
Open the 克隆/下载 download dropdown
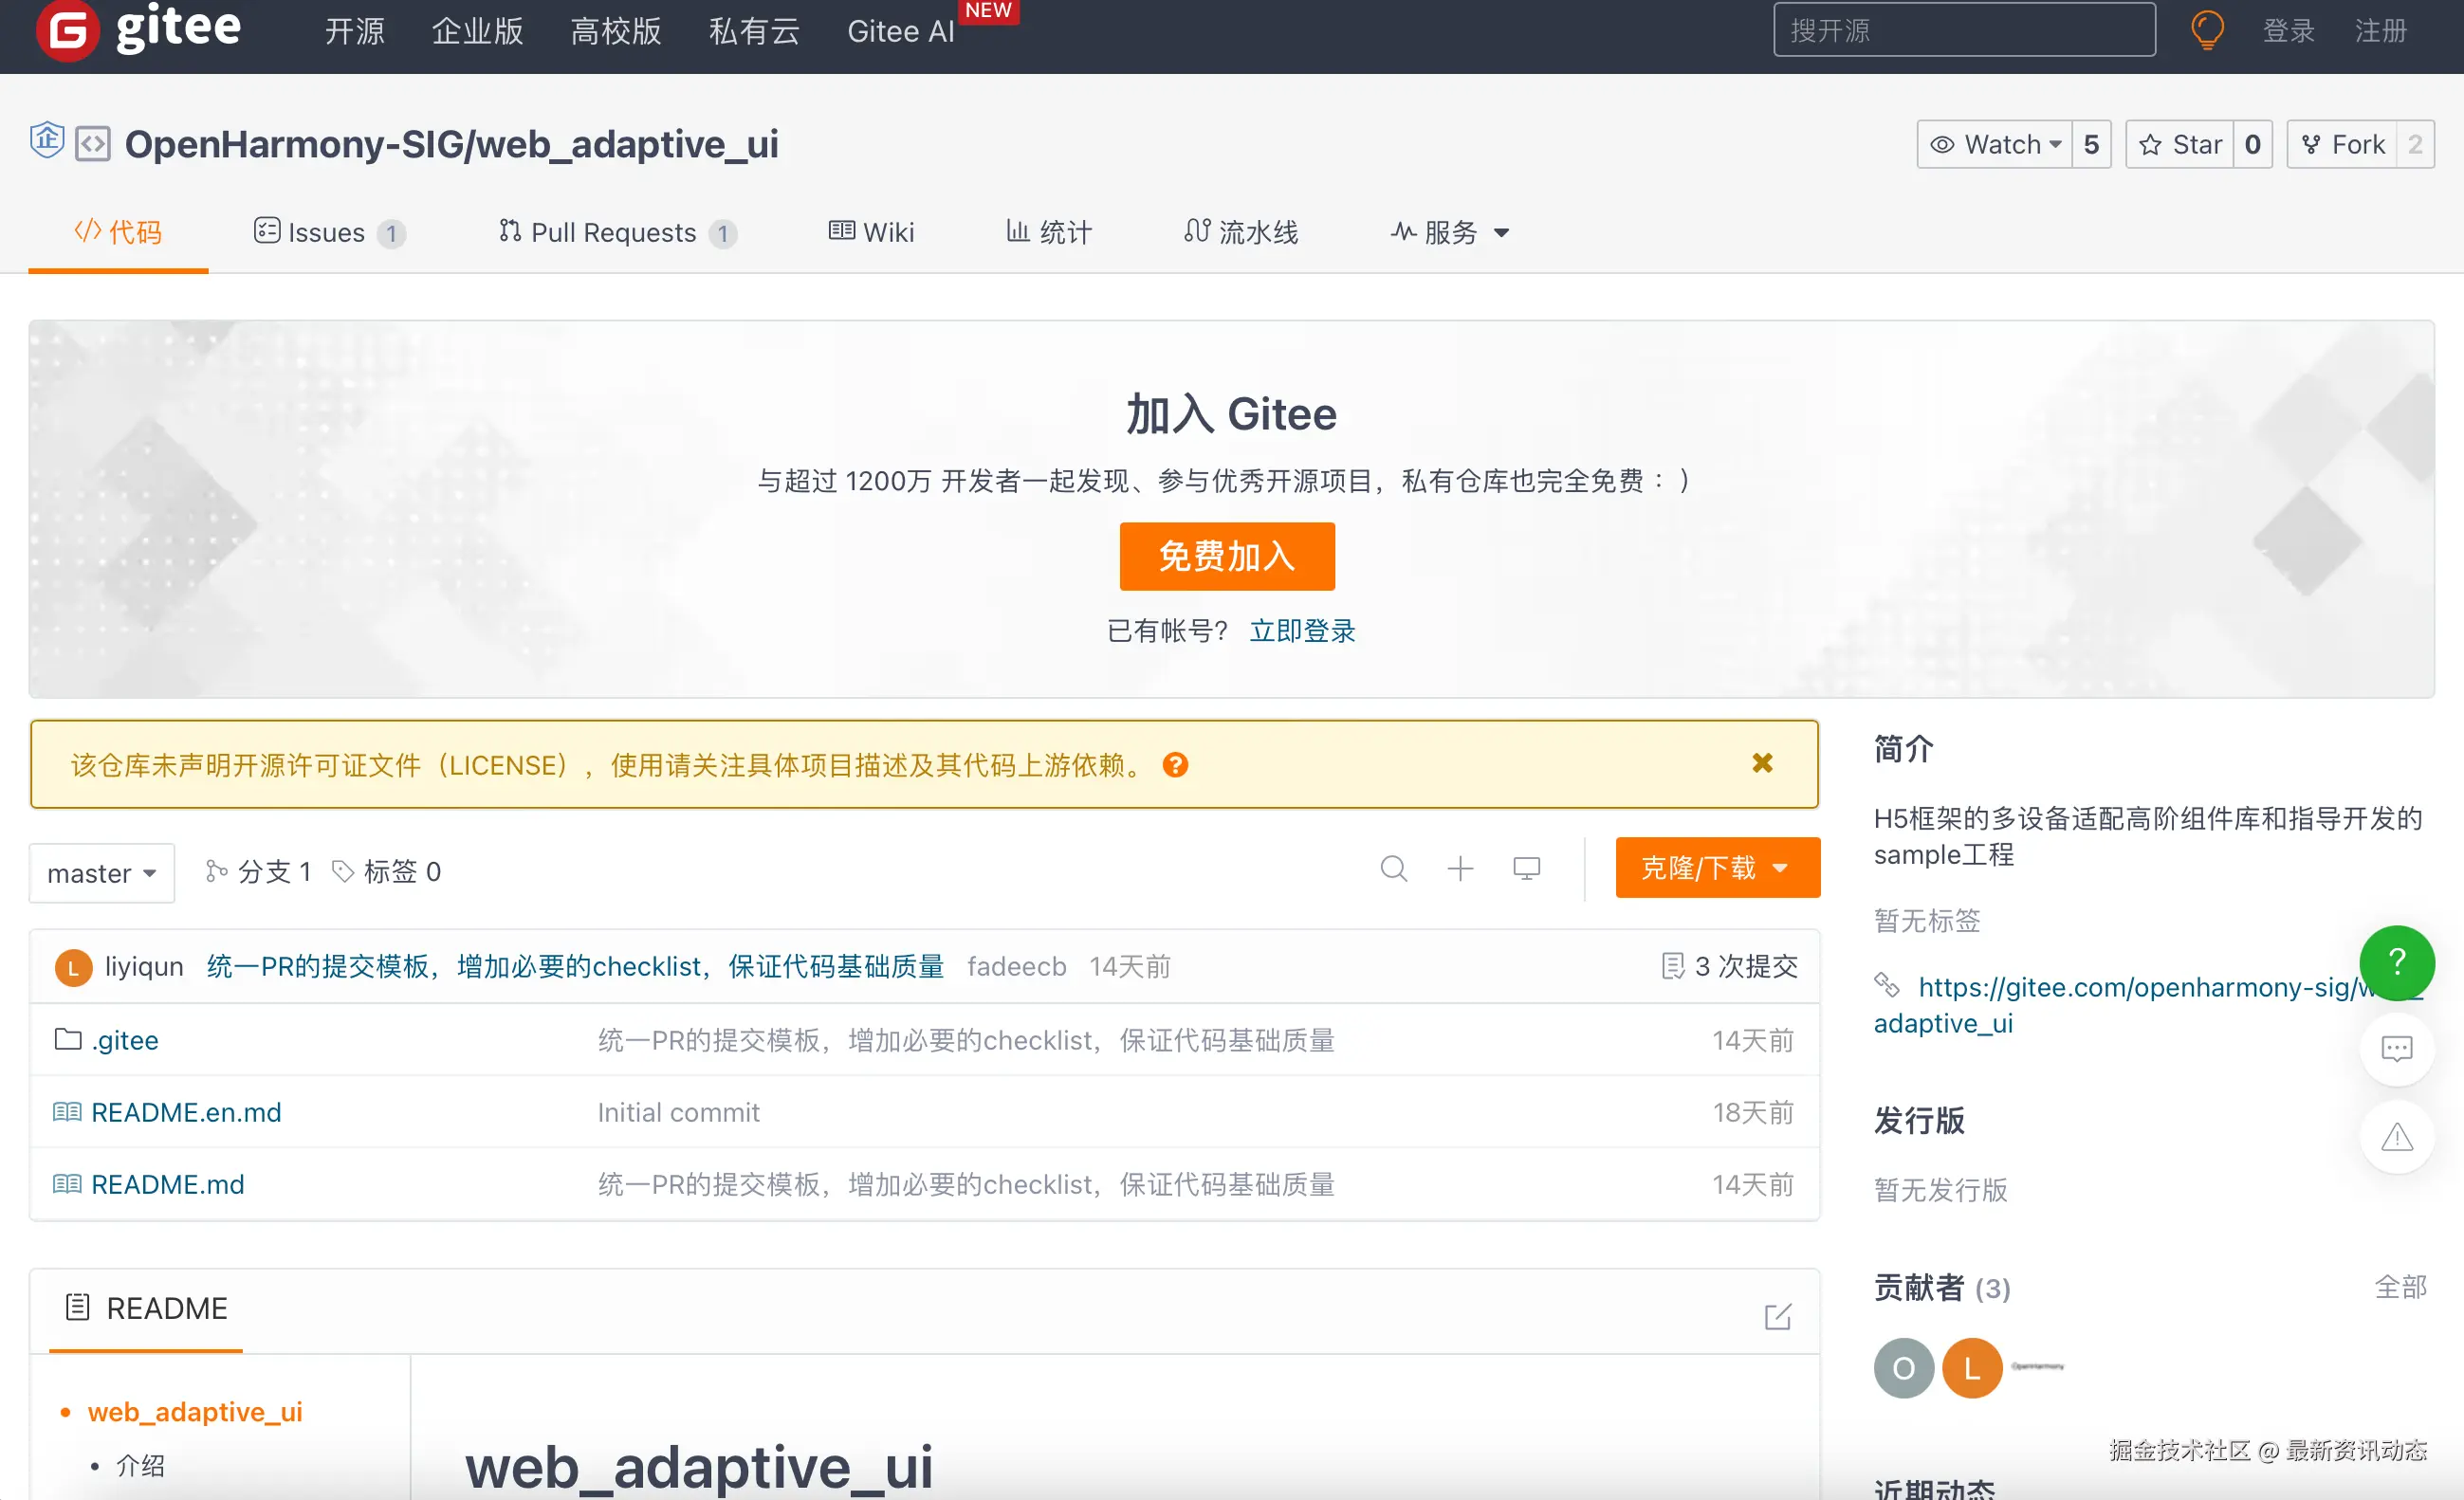click(x=1716, y=867)
